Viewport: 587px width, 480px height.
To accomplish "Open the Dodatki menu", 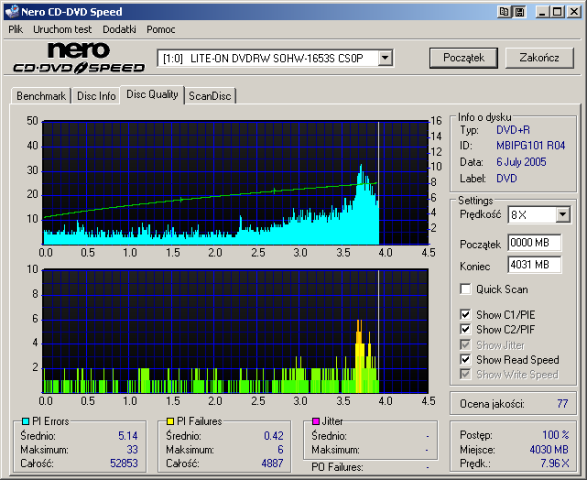I will pos(119,29).
